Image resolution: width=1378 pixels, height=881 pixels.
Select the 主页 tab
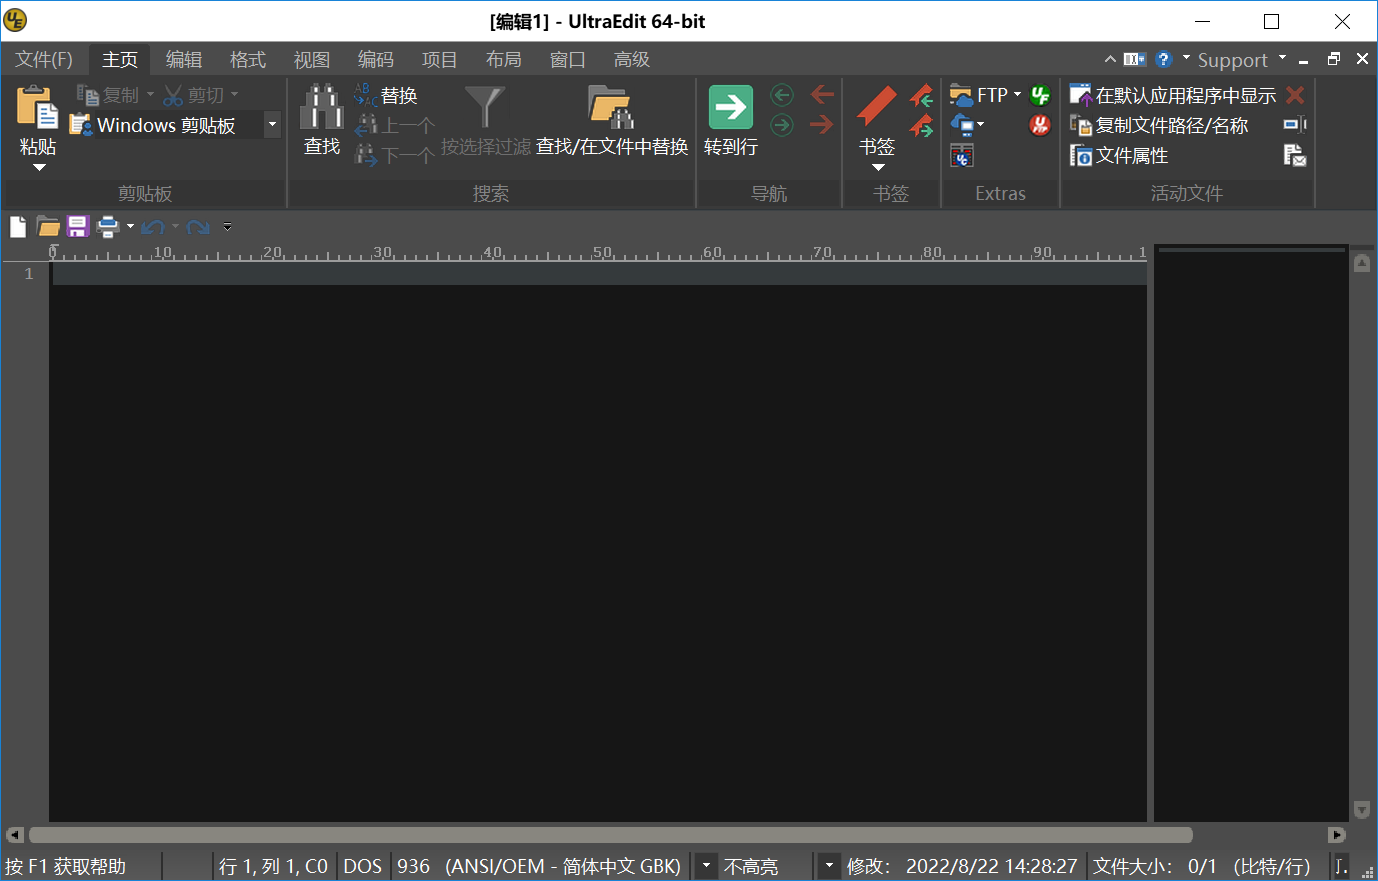tap(120, 60)
